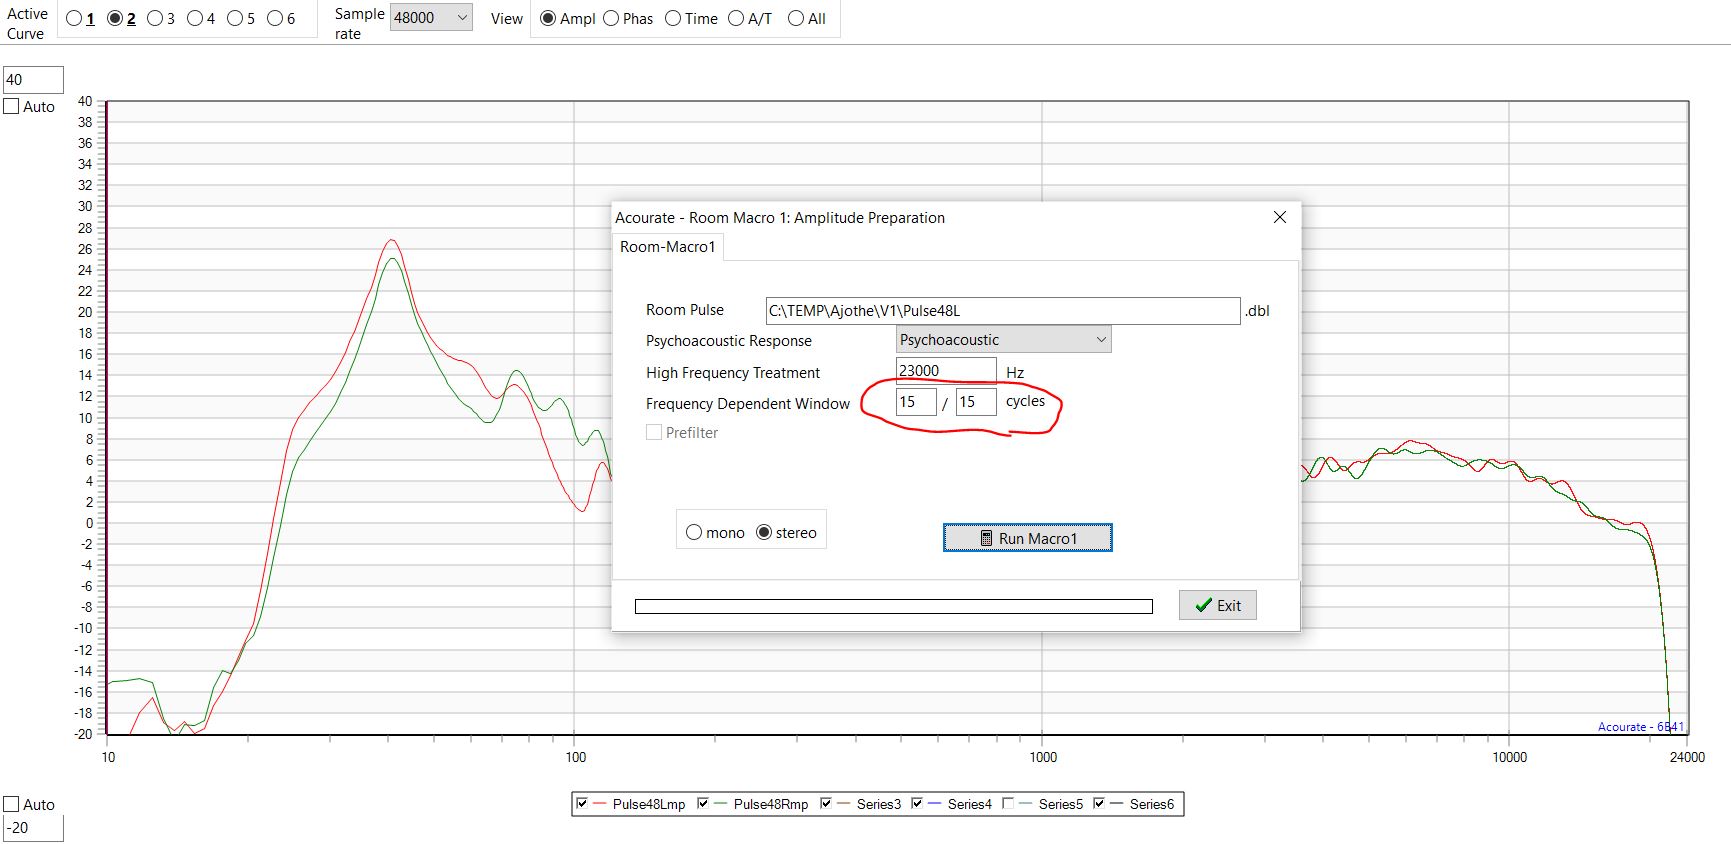The height and width of the screenshot is (844, 1731).
Task: Click the Acourate watermark link in chart corner
Action: (1641, 727)
